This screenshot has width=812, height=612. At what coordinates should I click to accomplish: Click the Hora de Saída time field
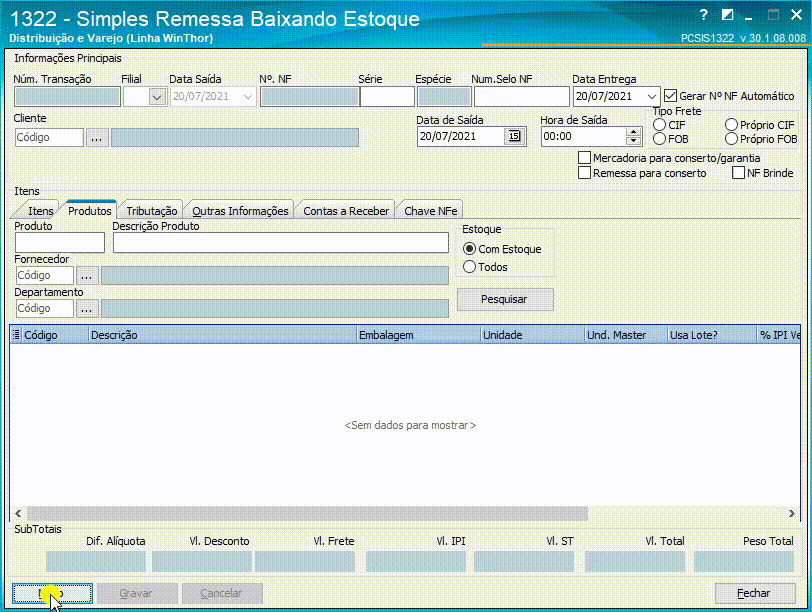(583, 137)
